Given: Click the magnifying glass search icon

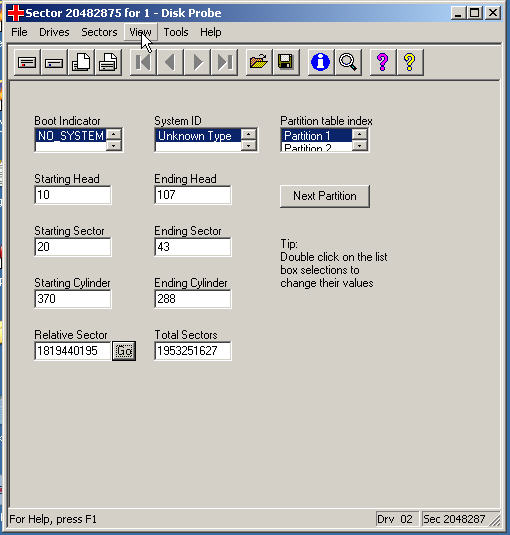Looking at the screenshot, I should (x=348, y=62).
